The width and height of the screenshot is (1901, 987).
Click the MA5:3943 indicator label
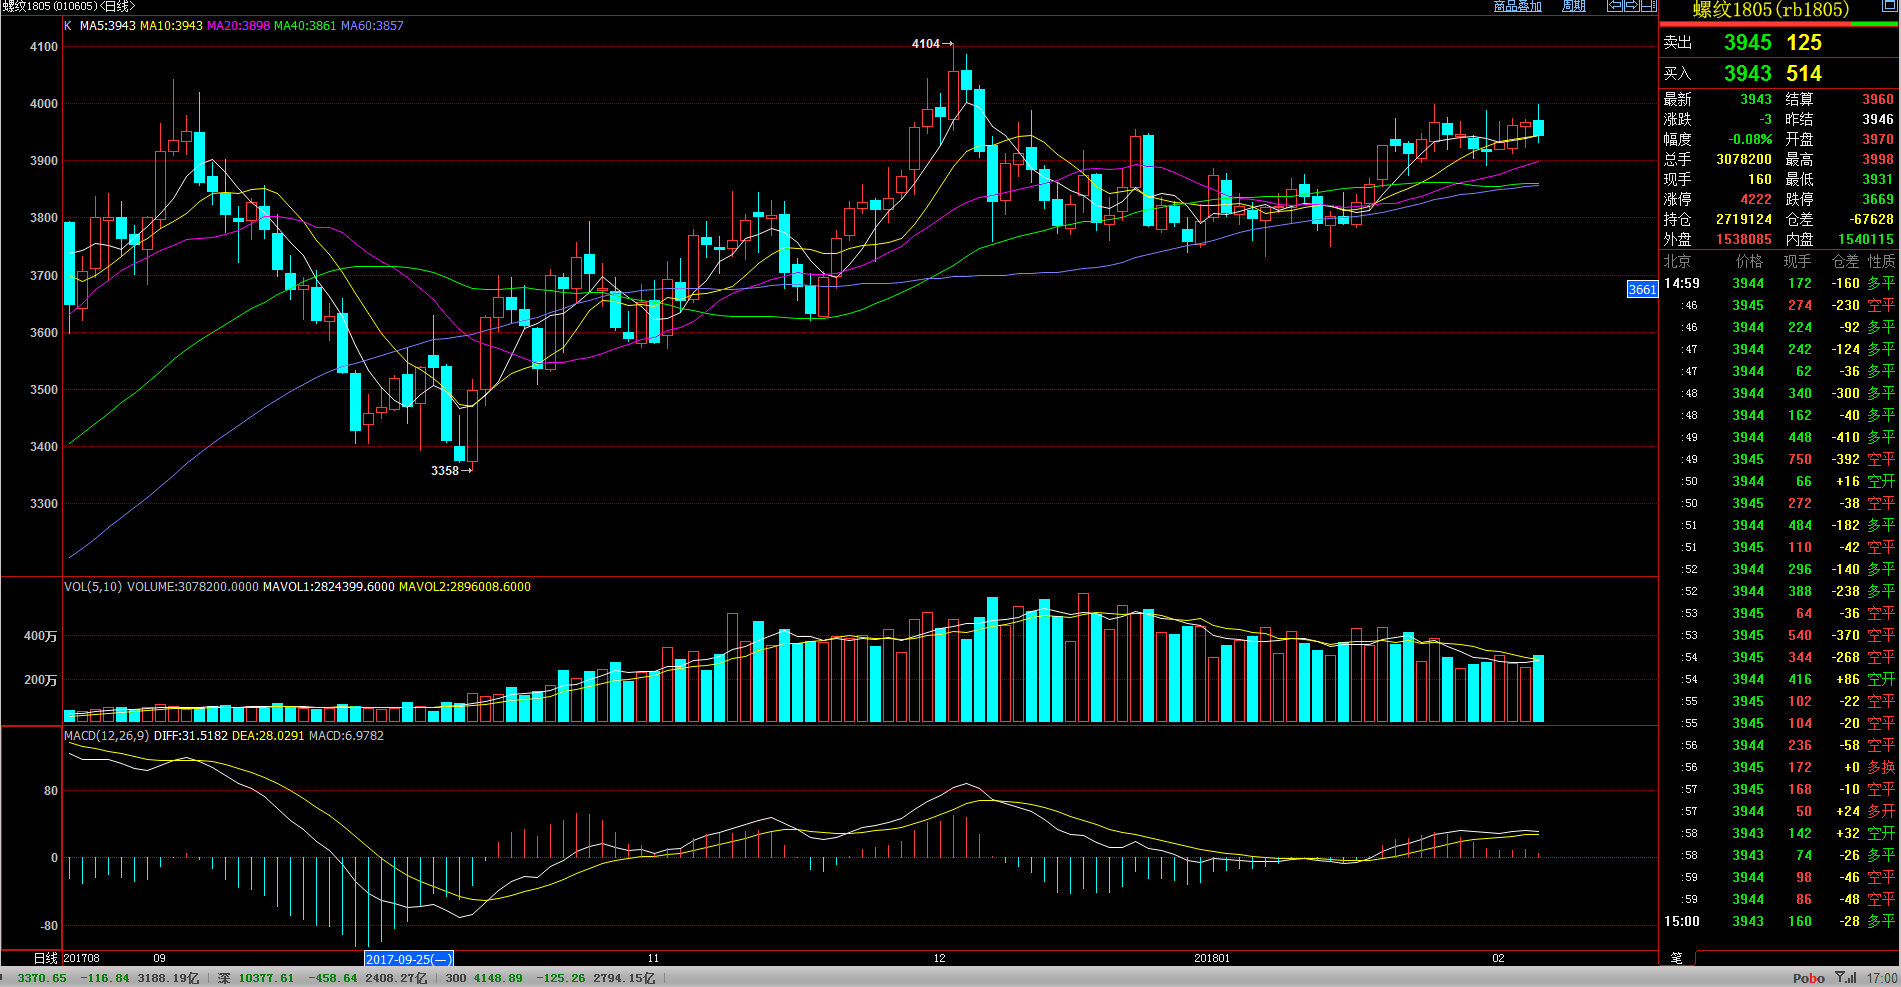pos(107,26)
